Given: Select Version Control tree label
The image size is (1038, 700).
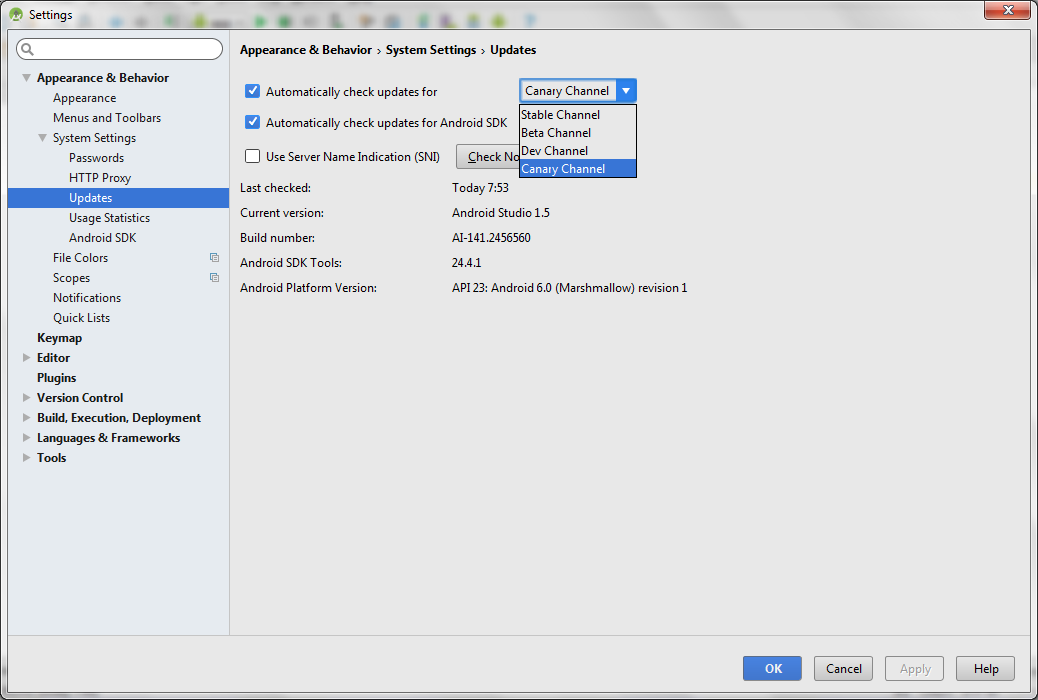Looking at the screenshot, I should (80, 397).
